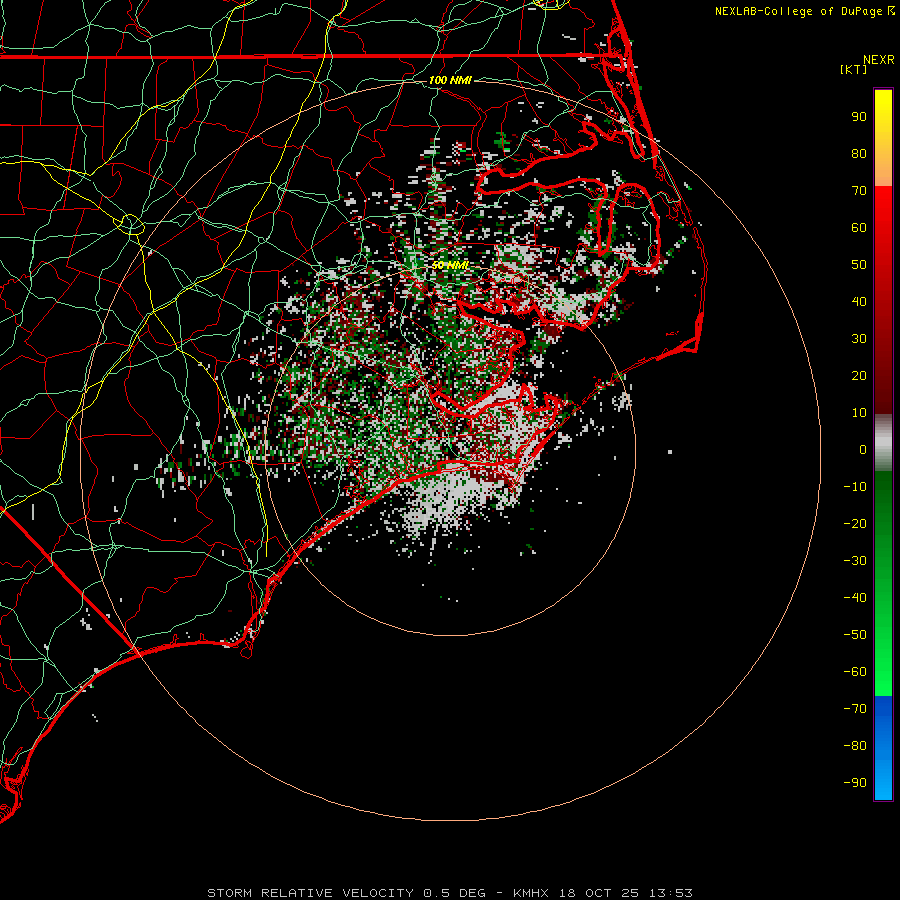This screenshot has width=900, height=900.
Task: Click the NEXLAB-College of DuPage header text
Action: [x=804, y=11]
